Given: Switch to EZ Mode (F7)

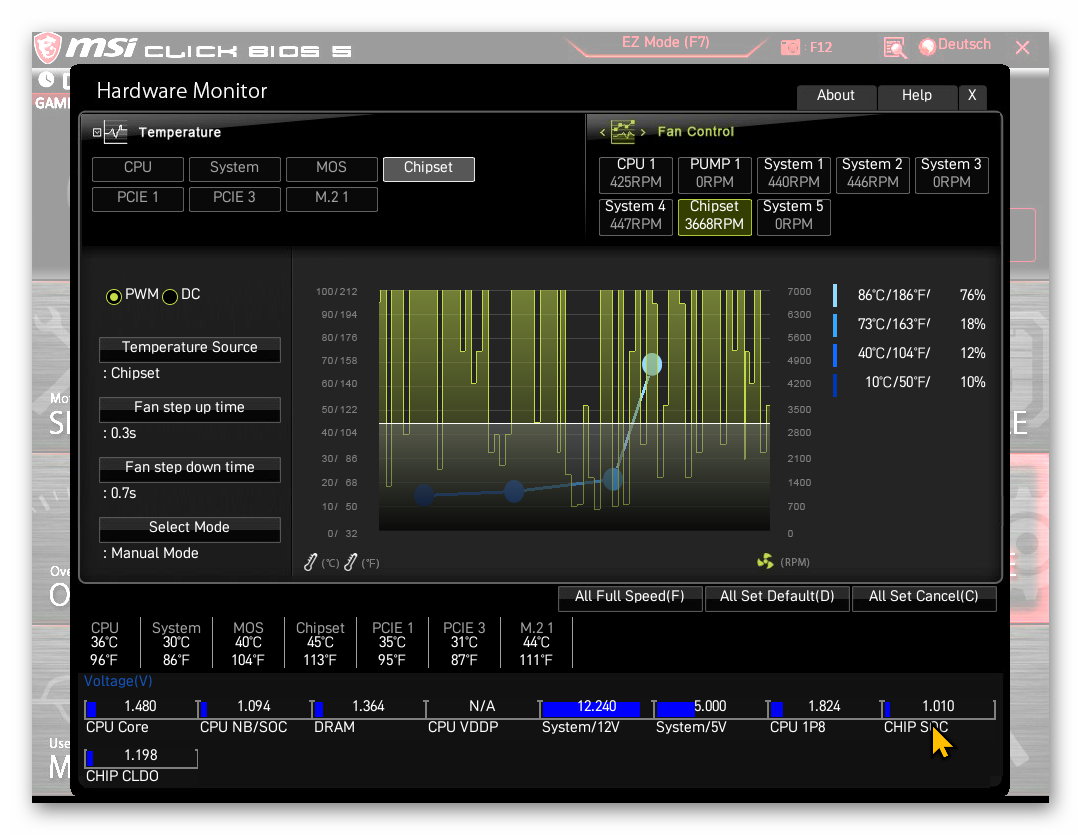Looking at the screenshot, I should coord(665,43).
